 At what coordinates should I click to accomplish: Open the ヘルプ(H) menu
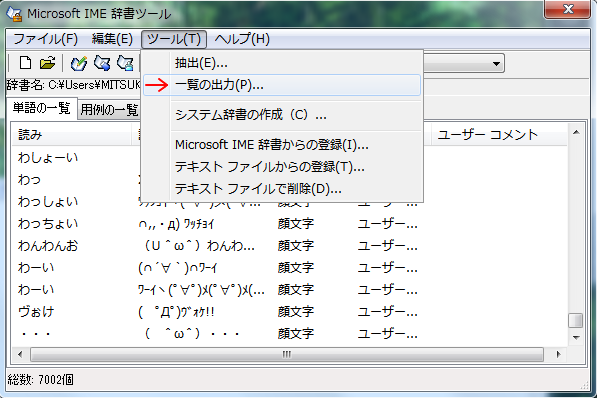242,39
